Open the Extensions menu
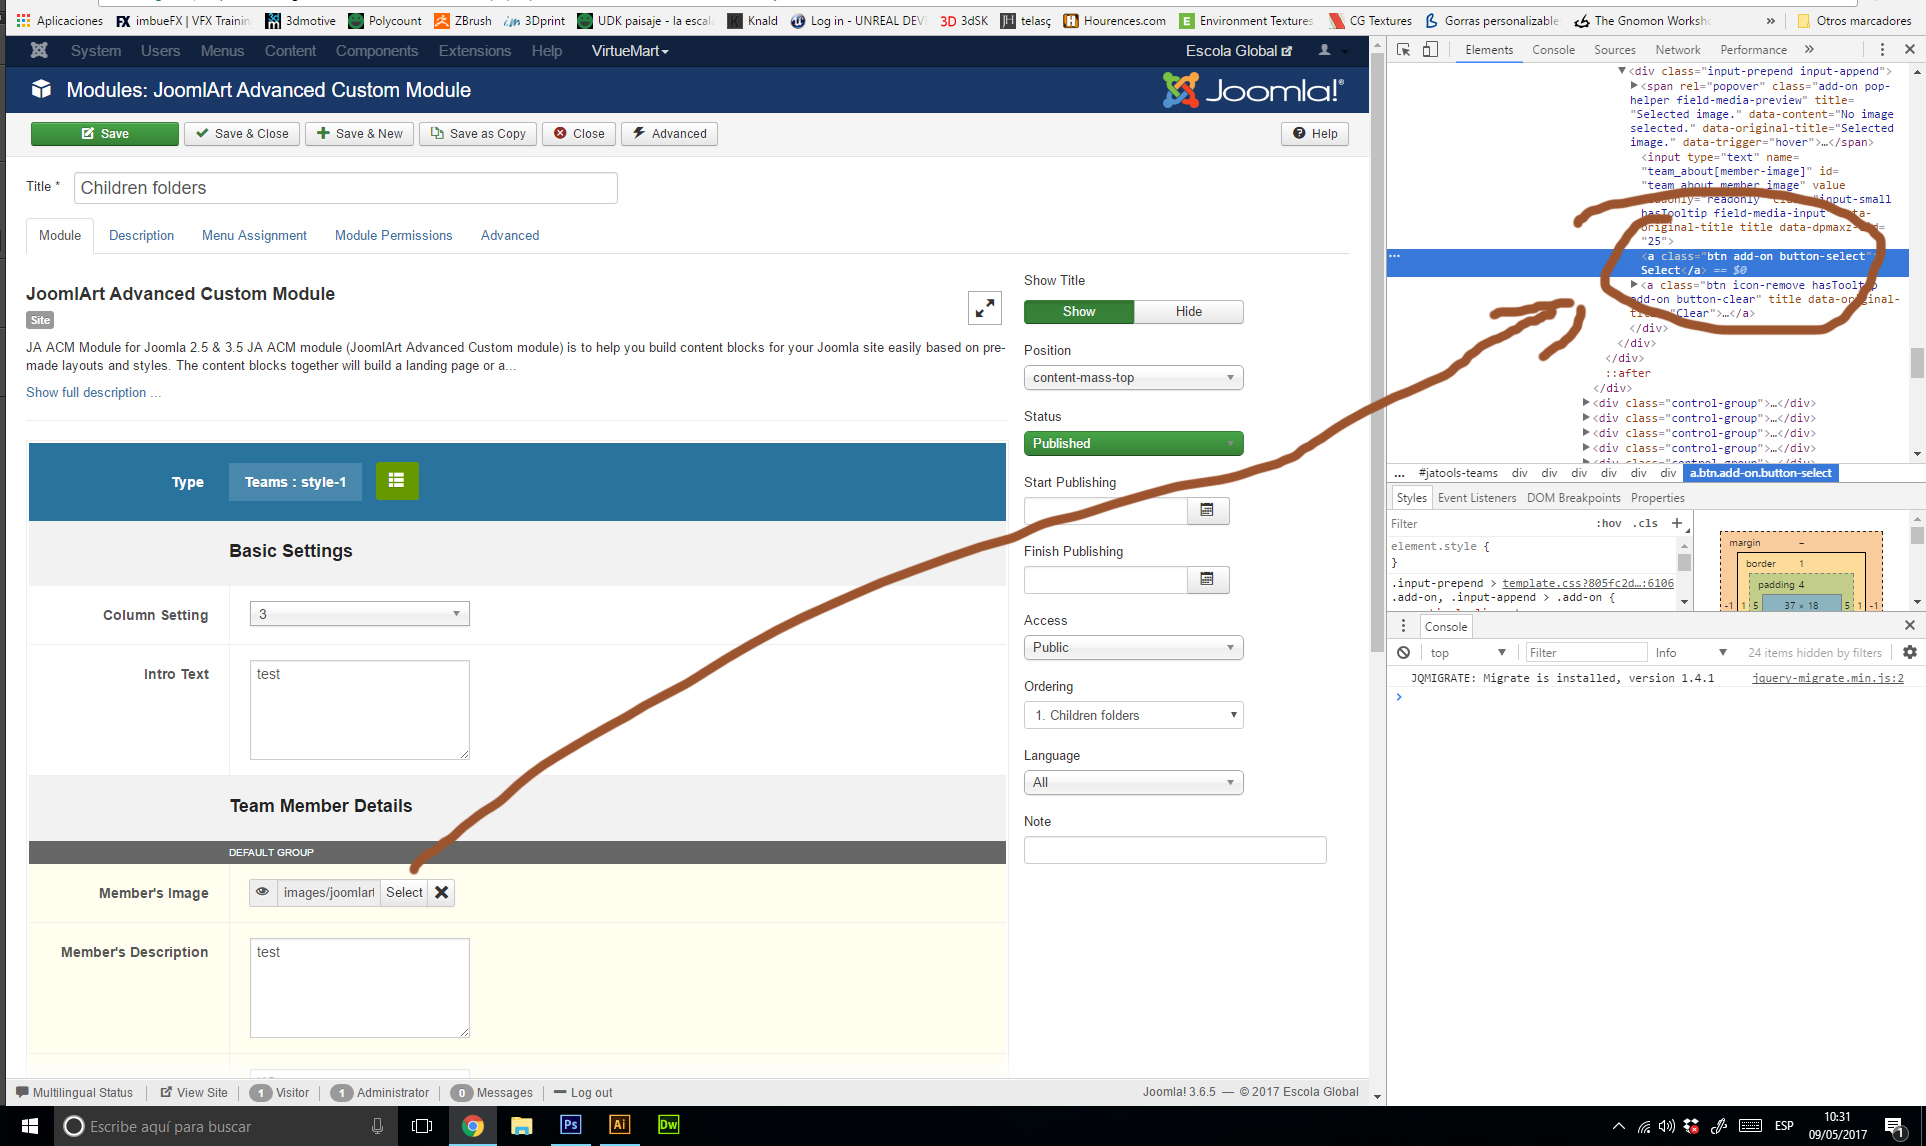 click(x=474, y=51)
